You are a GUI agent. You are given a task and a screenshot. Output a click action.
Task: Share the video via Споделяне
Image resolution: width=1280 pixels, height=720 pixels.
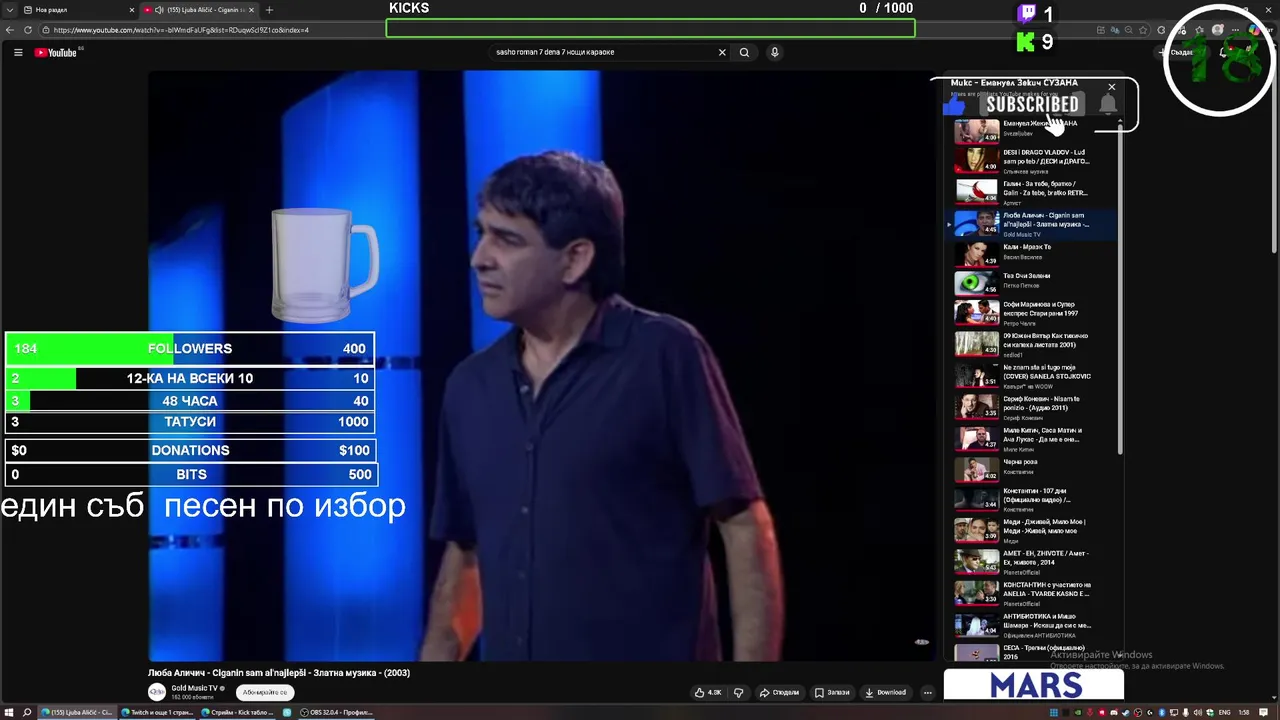pos(779,692)
